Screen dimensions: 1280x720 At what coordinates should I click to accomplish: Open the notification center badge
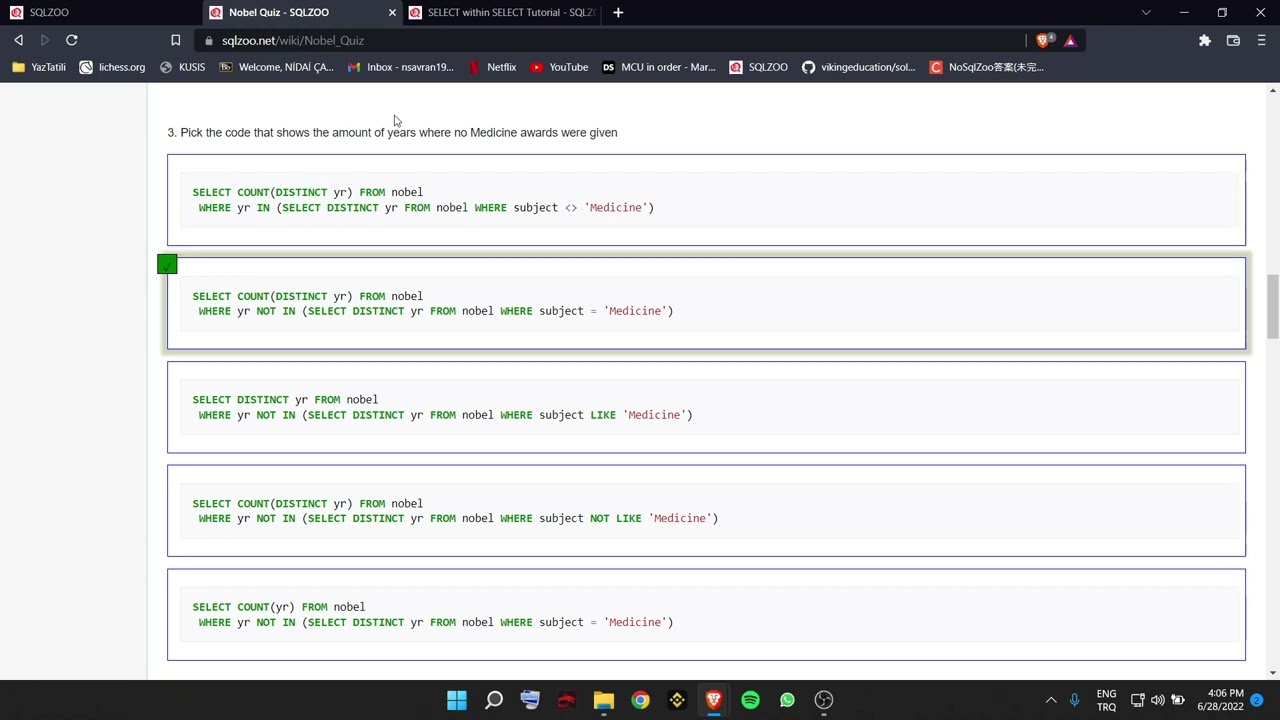pos(1257,700)
